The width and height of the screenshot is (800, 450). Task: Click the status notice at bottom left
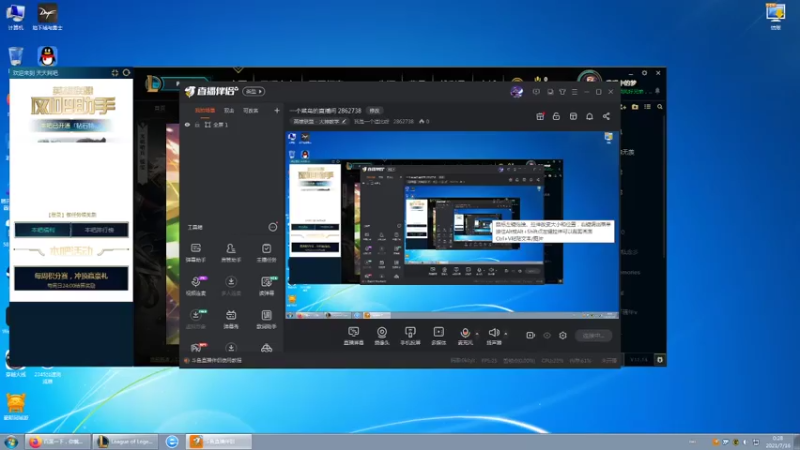click(x=213, y=360)
